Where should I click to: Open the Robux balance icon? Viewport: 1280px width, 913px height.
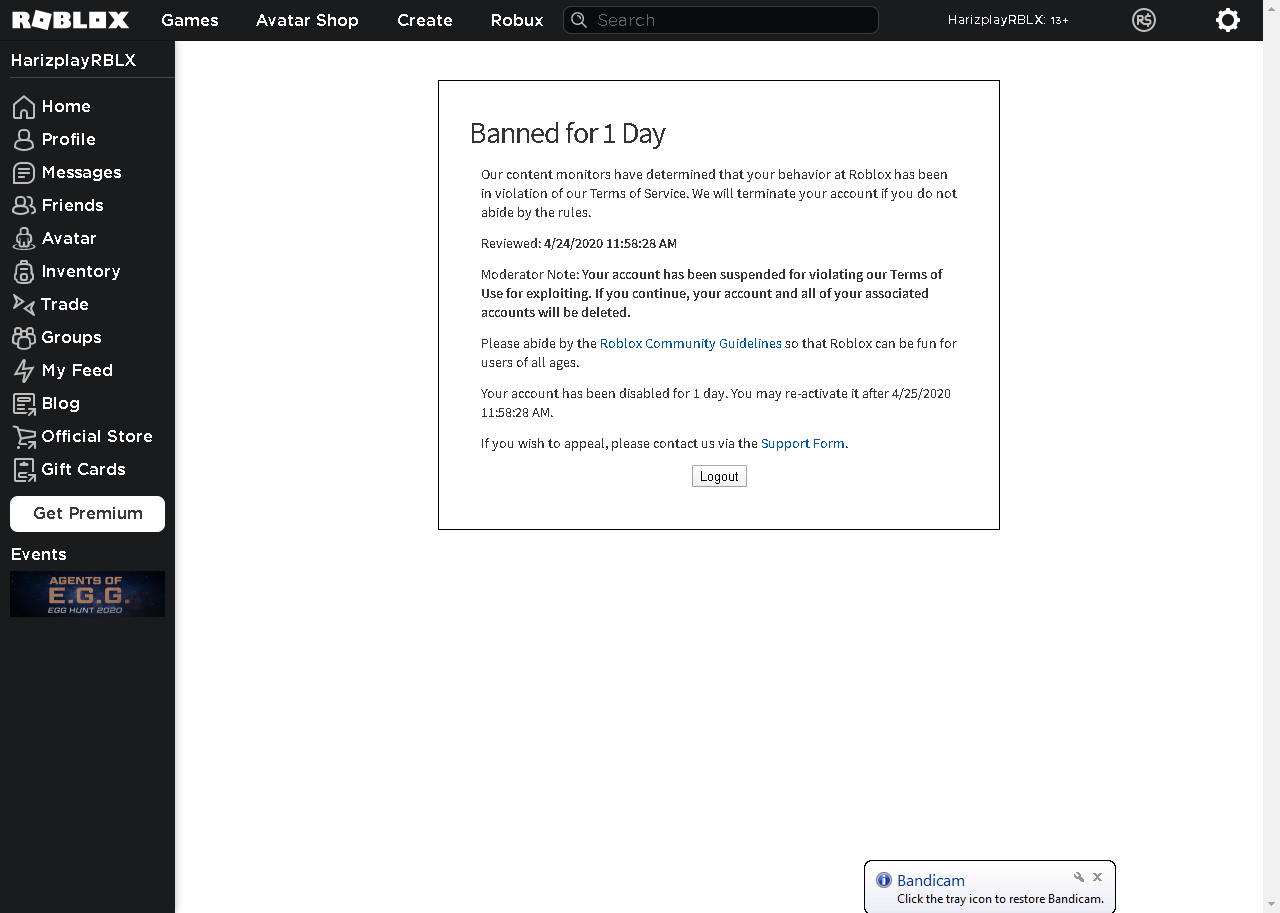point(1144,20)
